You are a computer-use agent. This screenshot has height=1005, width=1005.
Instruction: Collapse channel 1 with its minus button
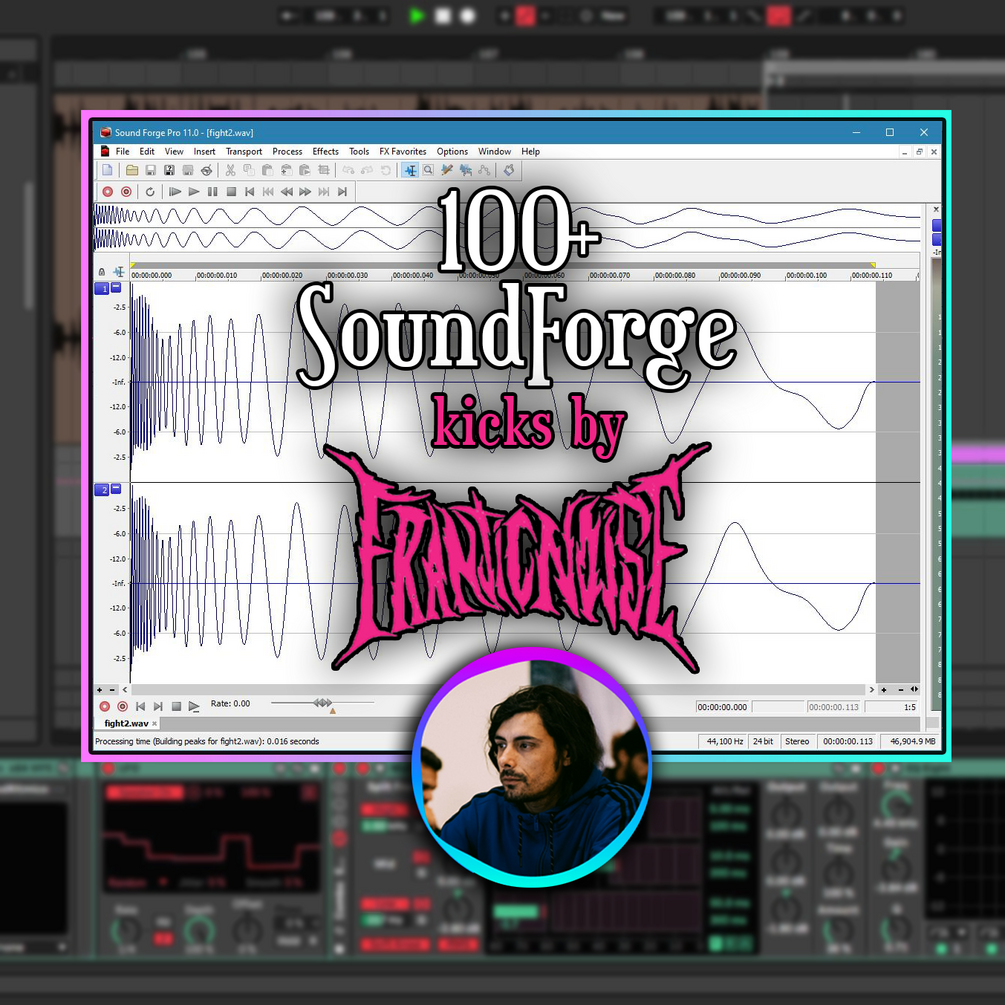116,288
